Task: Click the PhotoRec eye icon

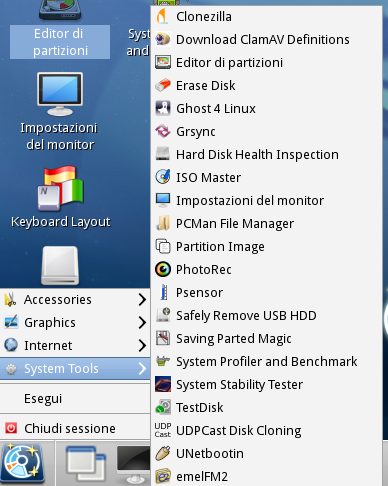Action: [163, 269]
